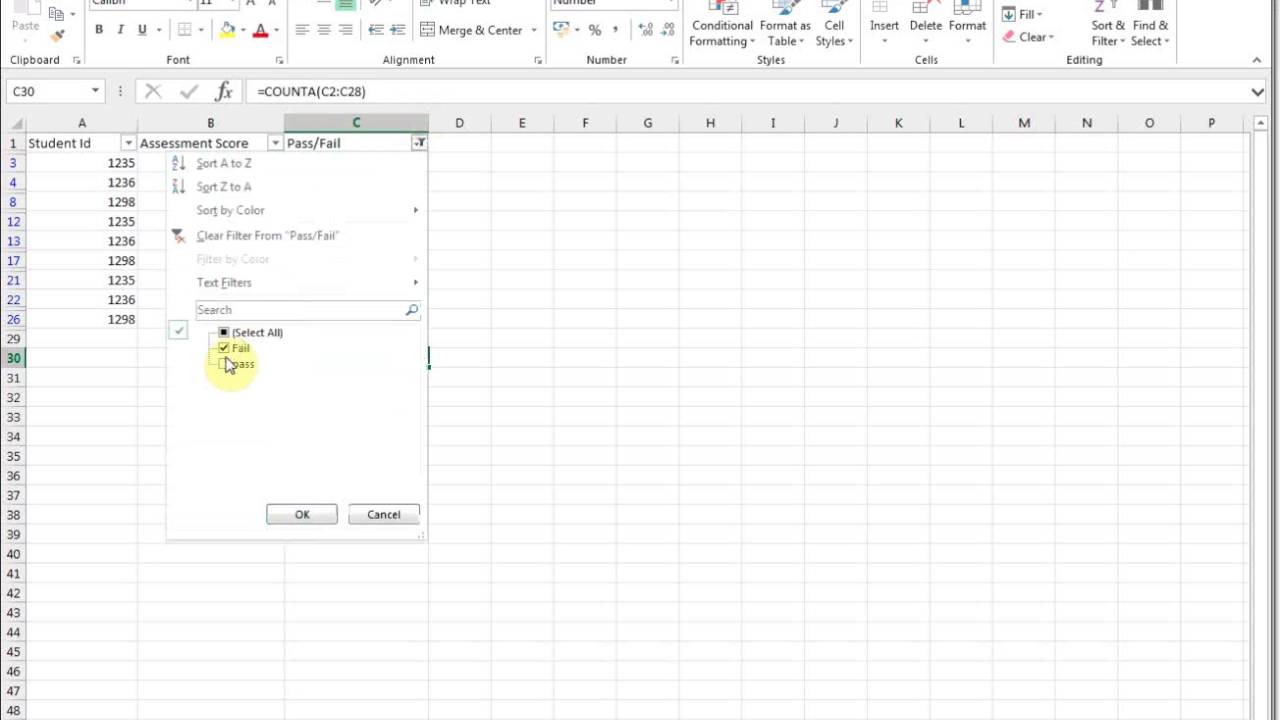Screen dimensions: 1280x720
Task: Click the Insert Function fx icon
Action: coord(224,91)
